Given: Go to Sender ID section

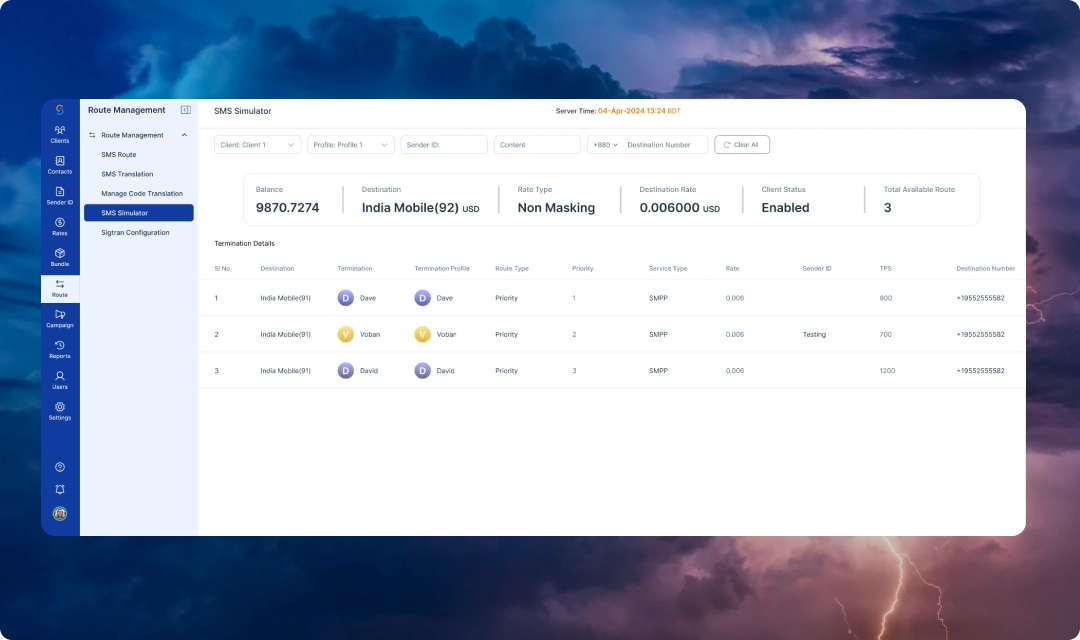Looking at the screenshot, I should pyautogui.click(x=60, y=195).
